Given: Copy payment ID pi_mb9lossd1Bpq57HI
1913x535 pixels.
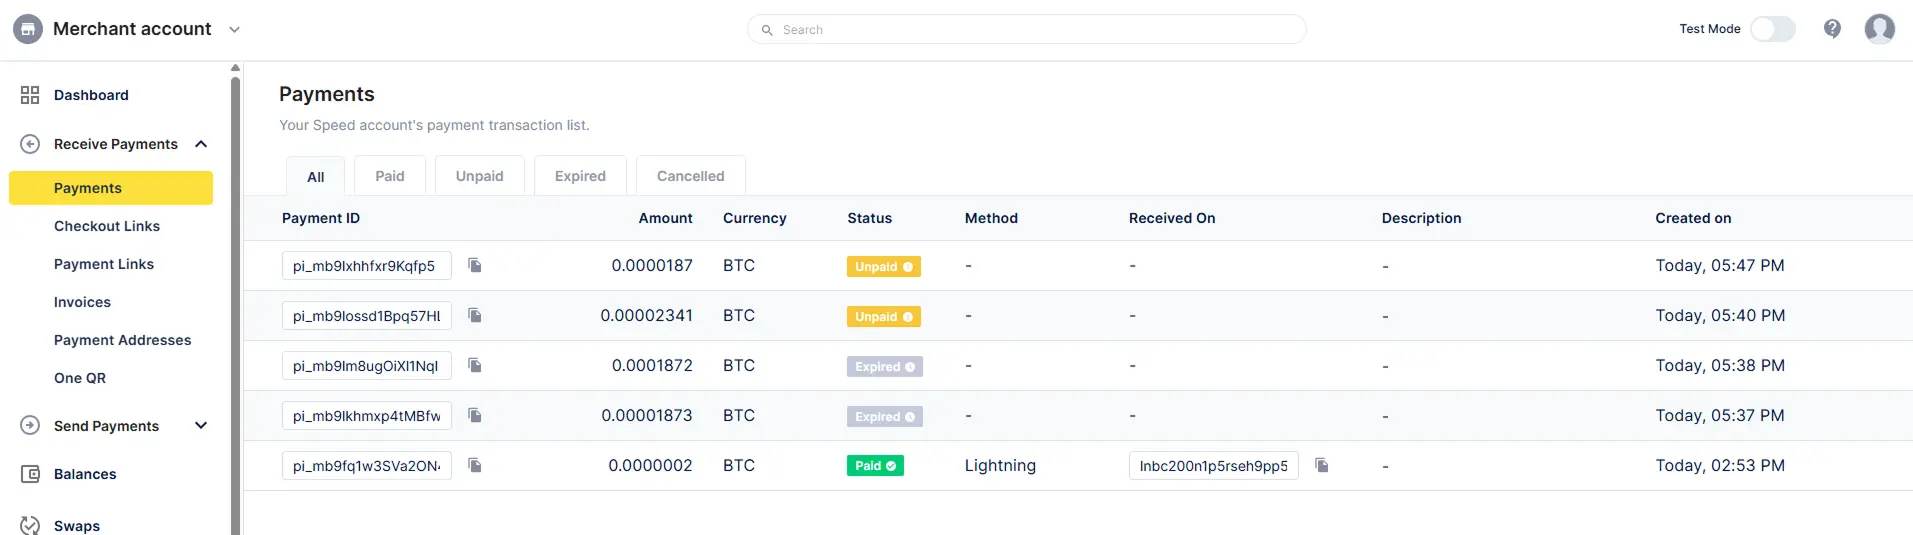Looking at the screenshot, I should 475,315.
